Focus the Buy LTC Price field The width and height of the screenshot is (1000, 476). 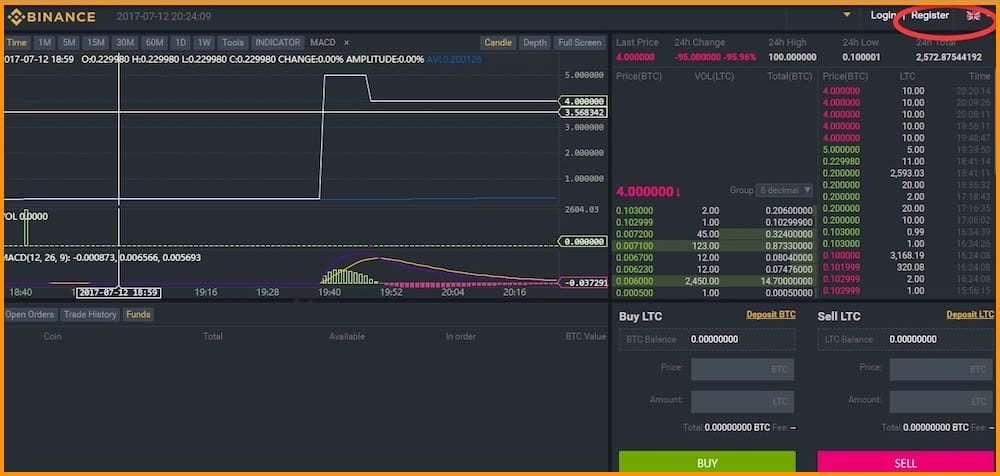click(x=742, y=369)
